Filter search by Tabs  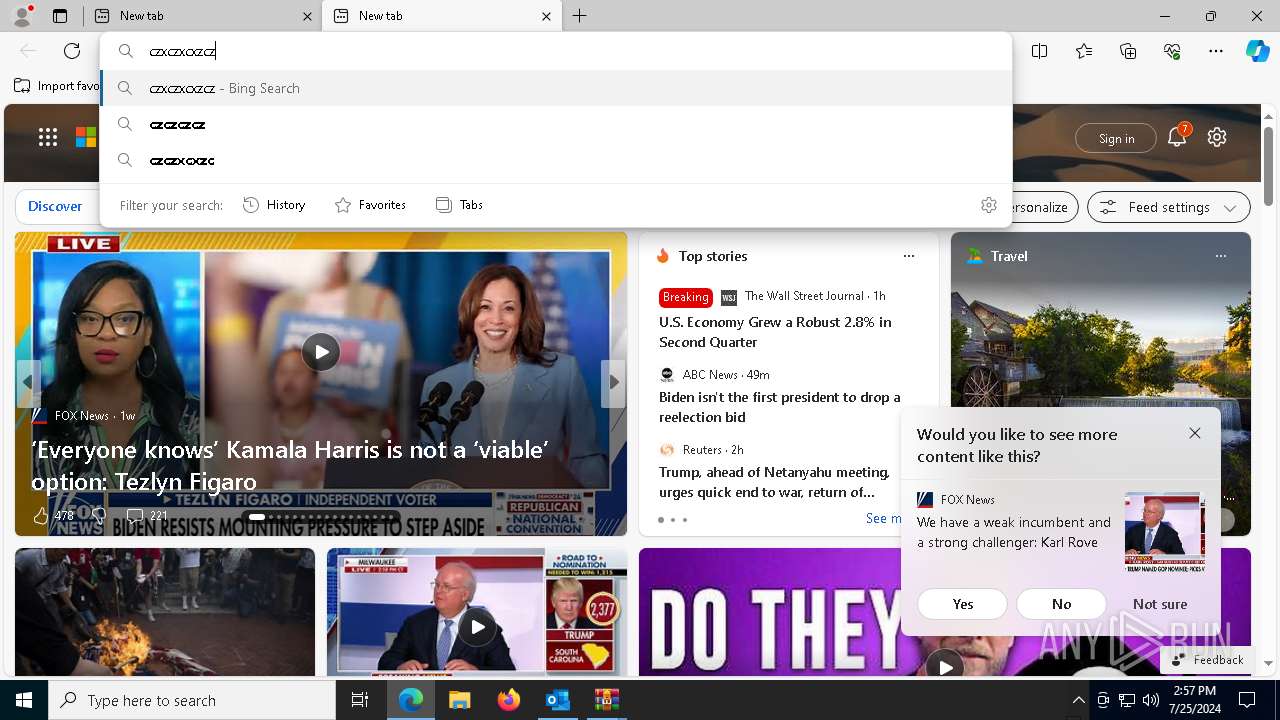coord(459,205)
